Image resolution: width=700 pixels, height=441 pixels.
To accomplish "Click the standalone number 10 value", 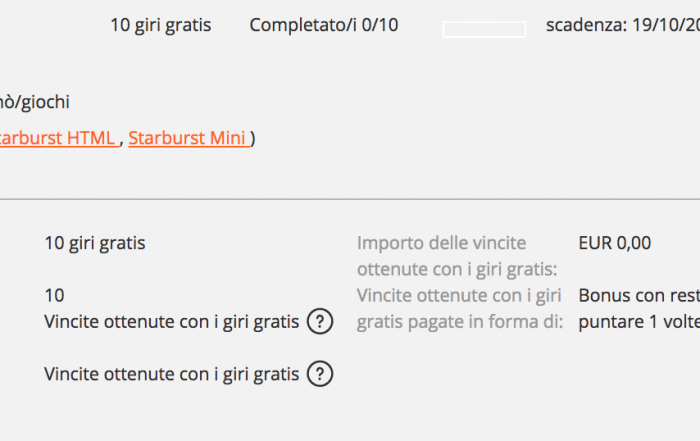I will [x=54, y=295].
